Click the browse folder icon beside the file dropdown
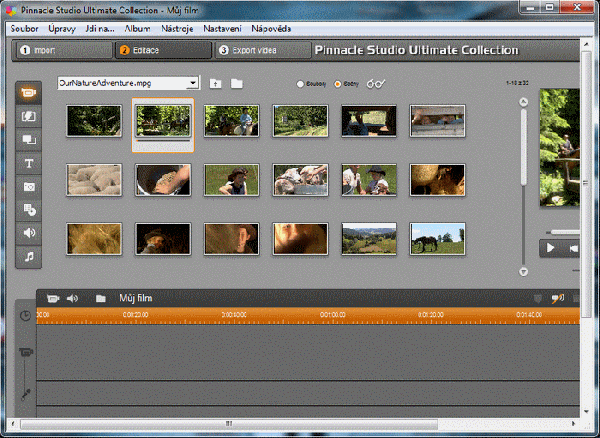Screen dimensions: 600x438 click(x=236, y=83)
